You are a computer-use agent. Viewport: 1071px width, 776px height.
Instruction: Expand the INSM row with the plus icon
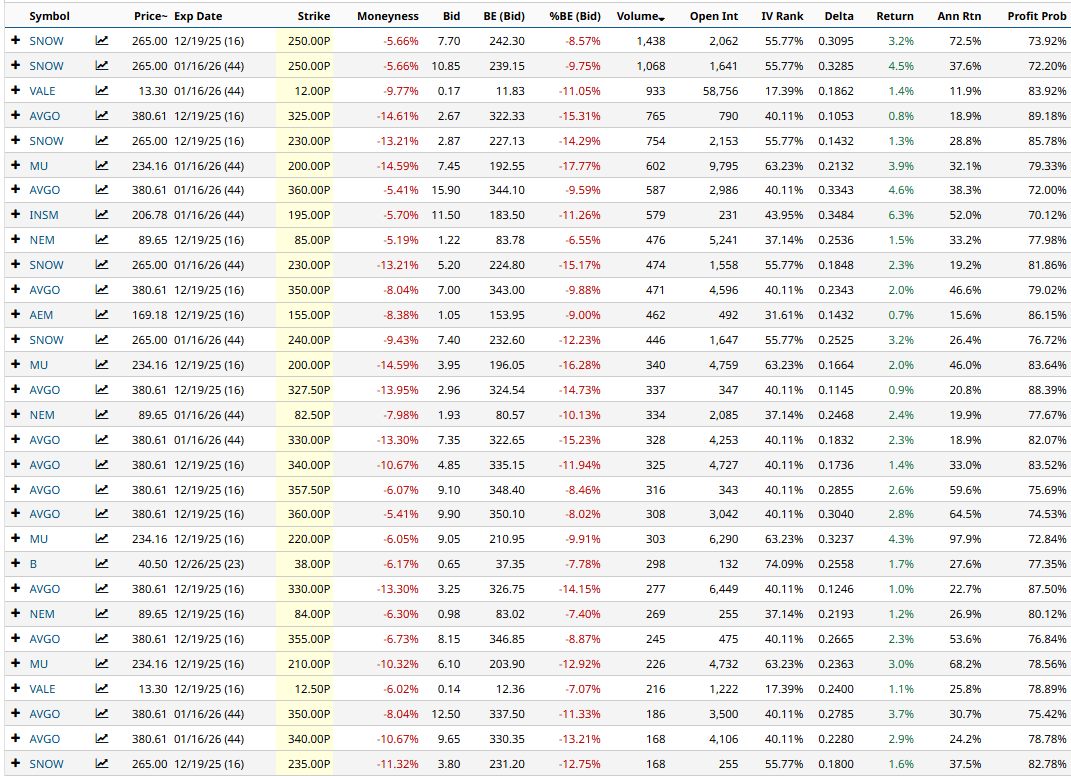click(x=13, y=215)
